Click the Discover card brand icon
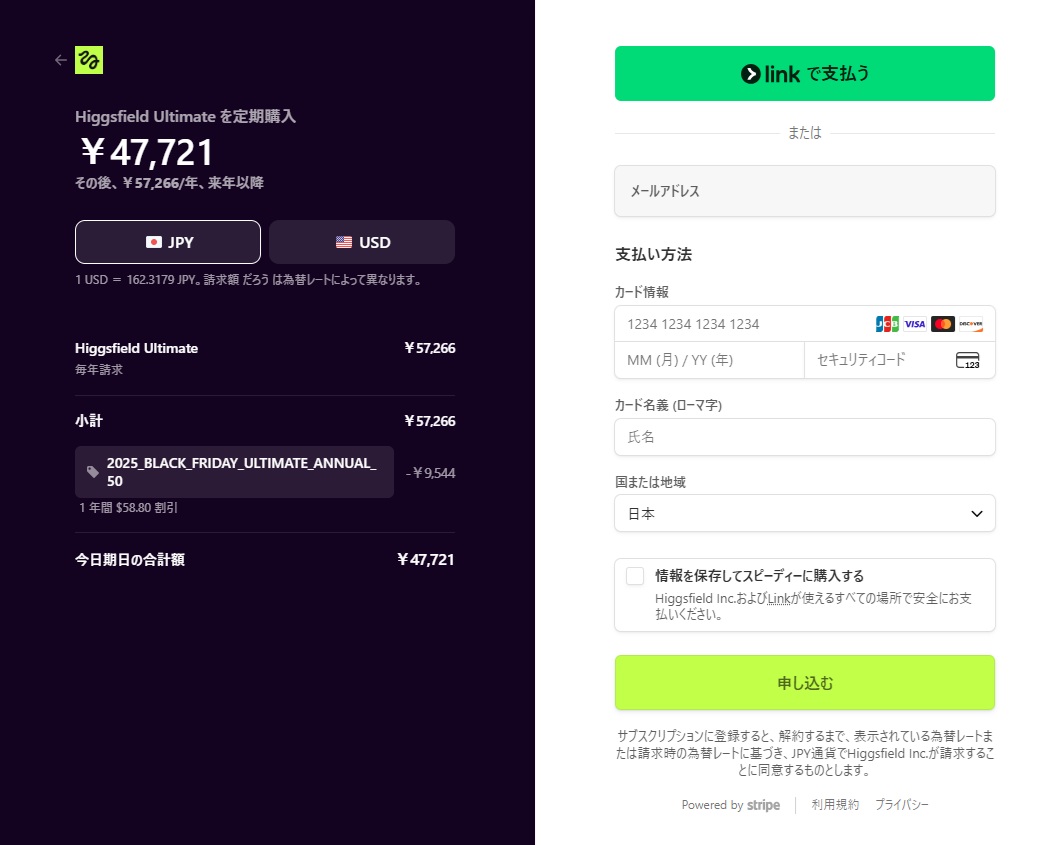The height and width of the screenshot is (845, 1056). 970,324
